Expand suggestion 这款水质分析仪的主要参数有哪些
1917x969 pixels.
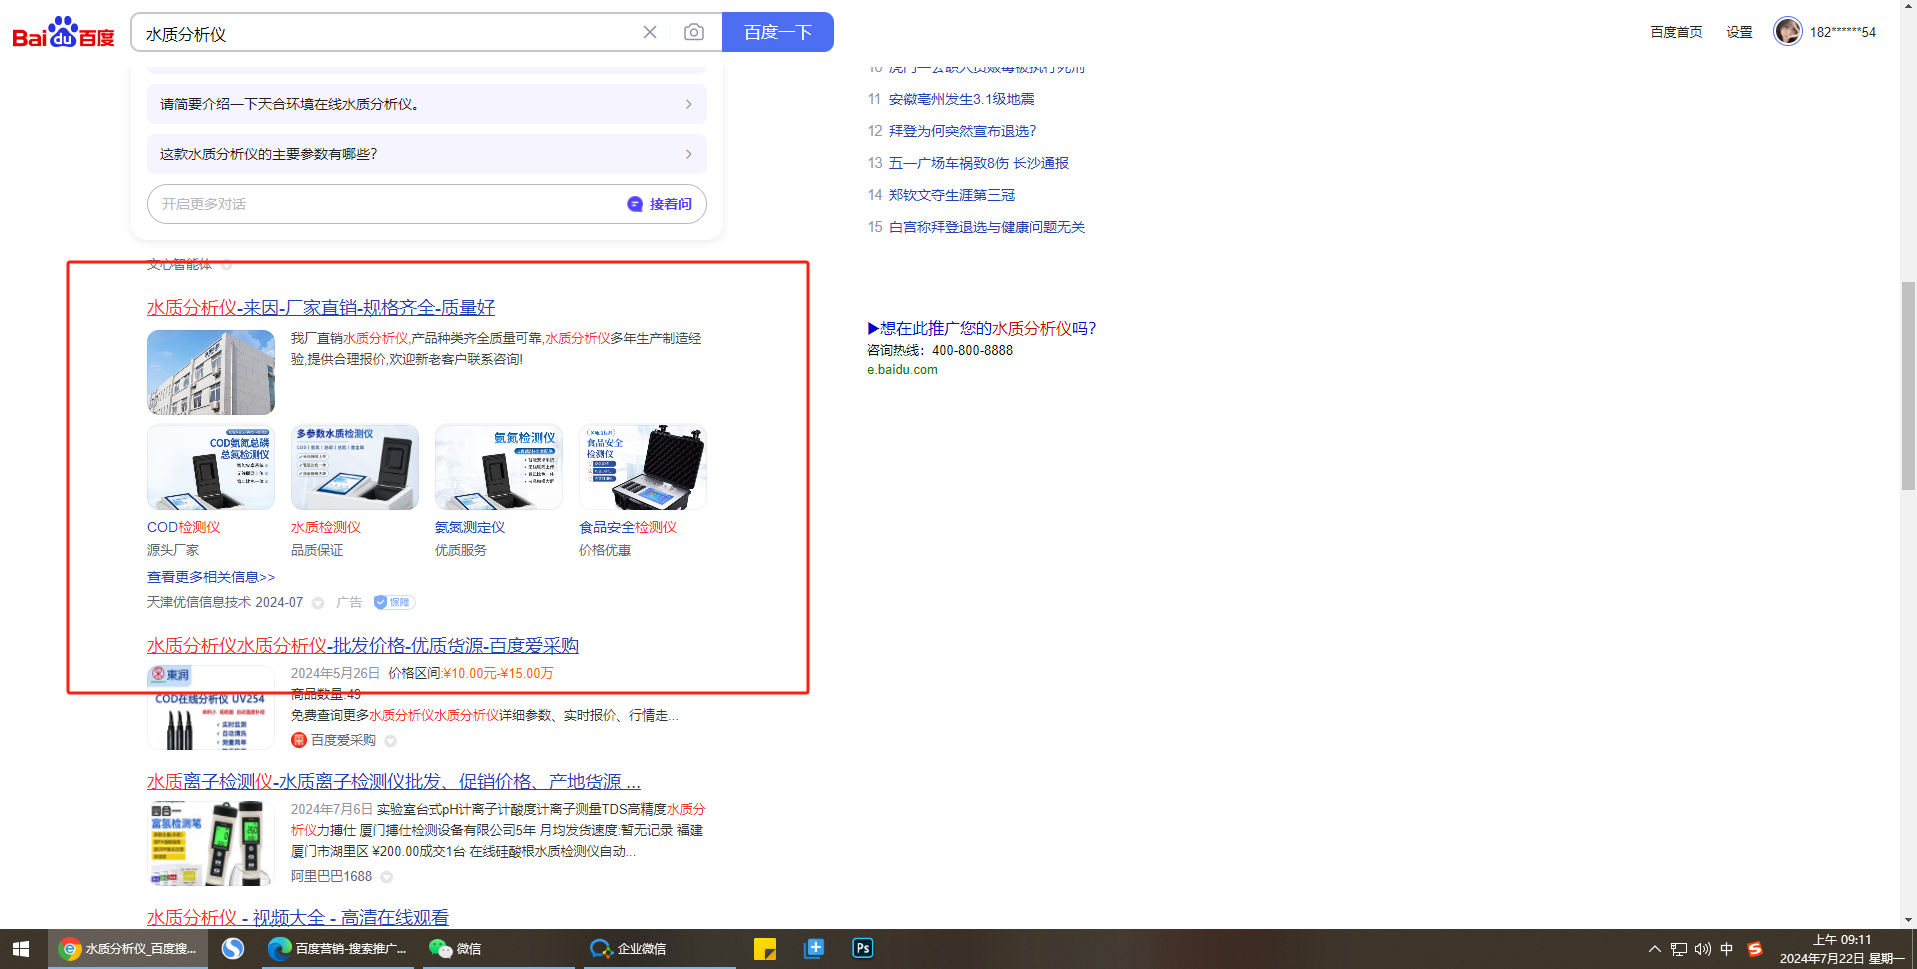click(427, 154)
